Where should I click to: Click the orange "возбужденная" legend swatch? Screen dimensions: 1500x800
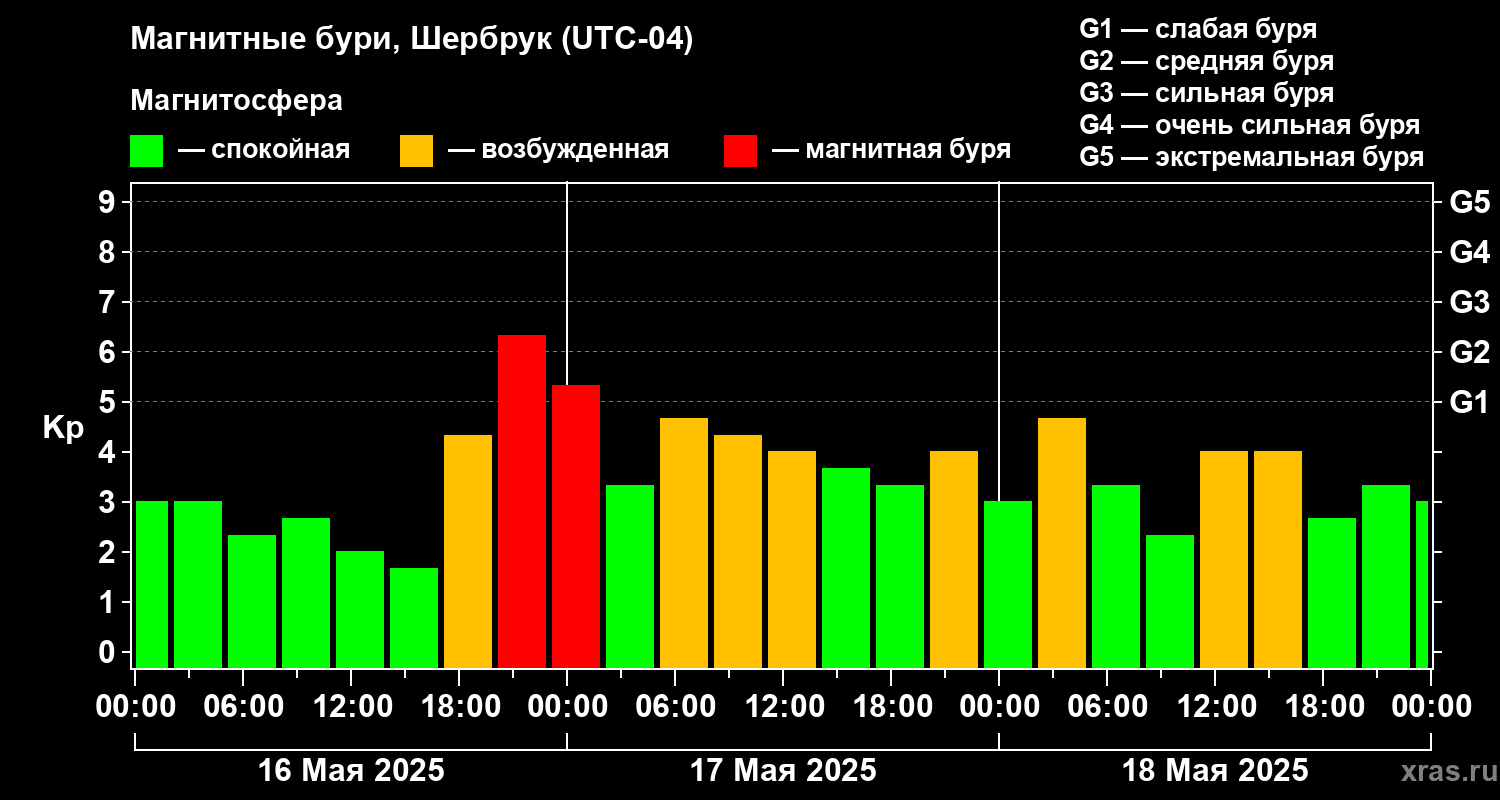[416, 151]
